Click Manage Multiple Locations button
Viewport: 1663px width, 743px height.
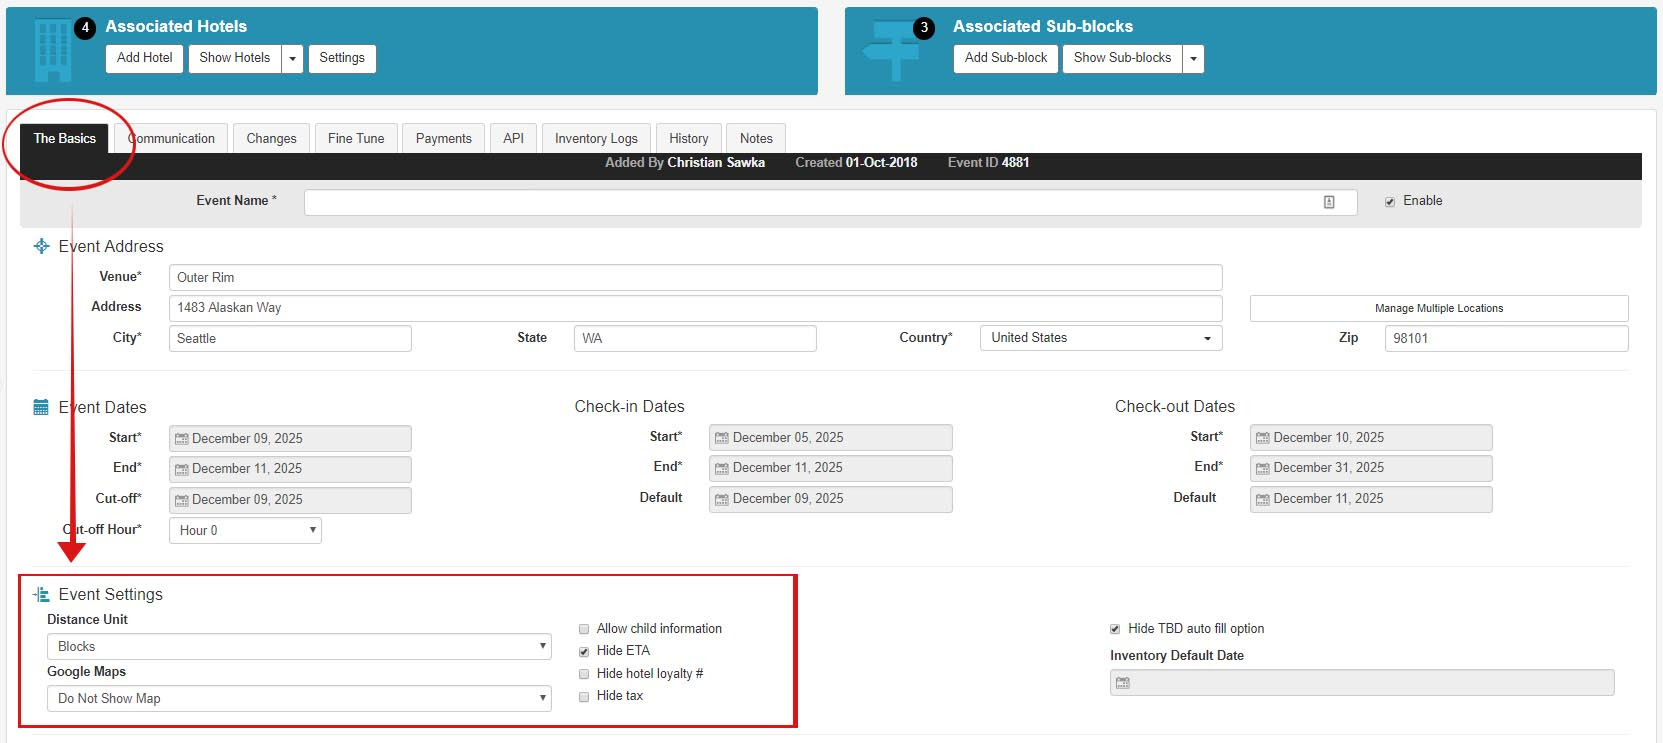[x=1439, y=308]
